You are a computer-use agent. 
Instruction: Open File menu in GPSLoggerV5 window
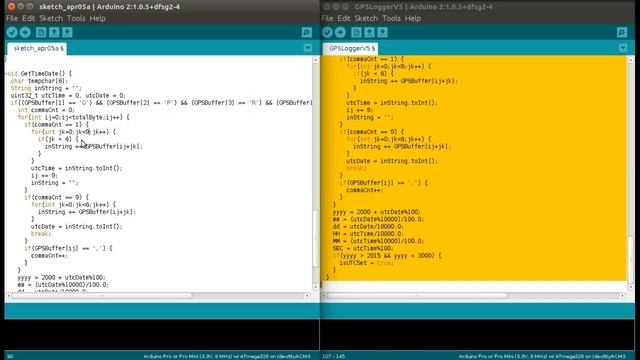pos(327,18)
